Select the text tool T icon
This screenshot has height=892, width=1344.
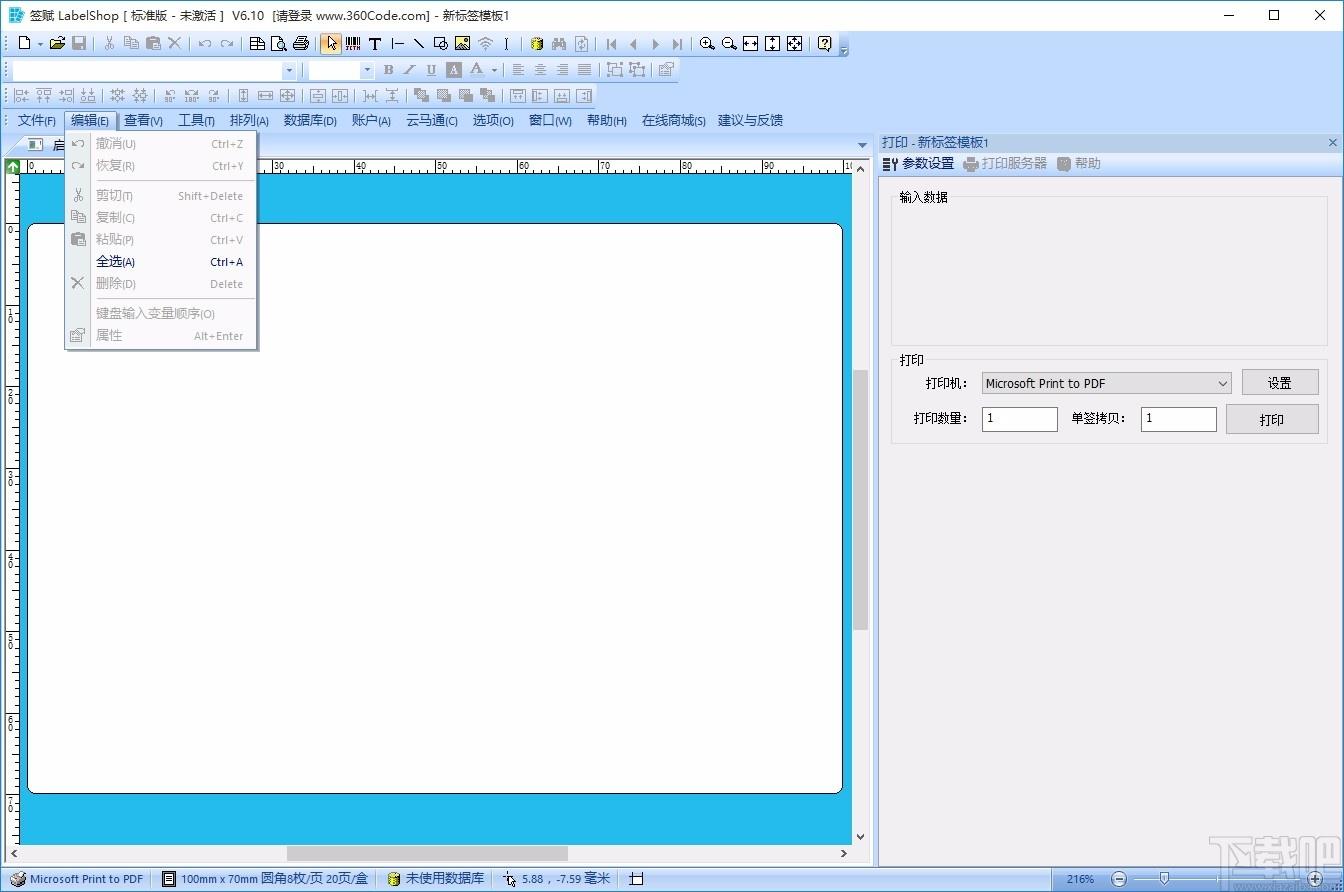pos(375,43)
